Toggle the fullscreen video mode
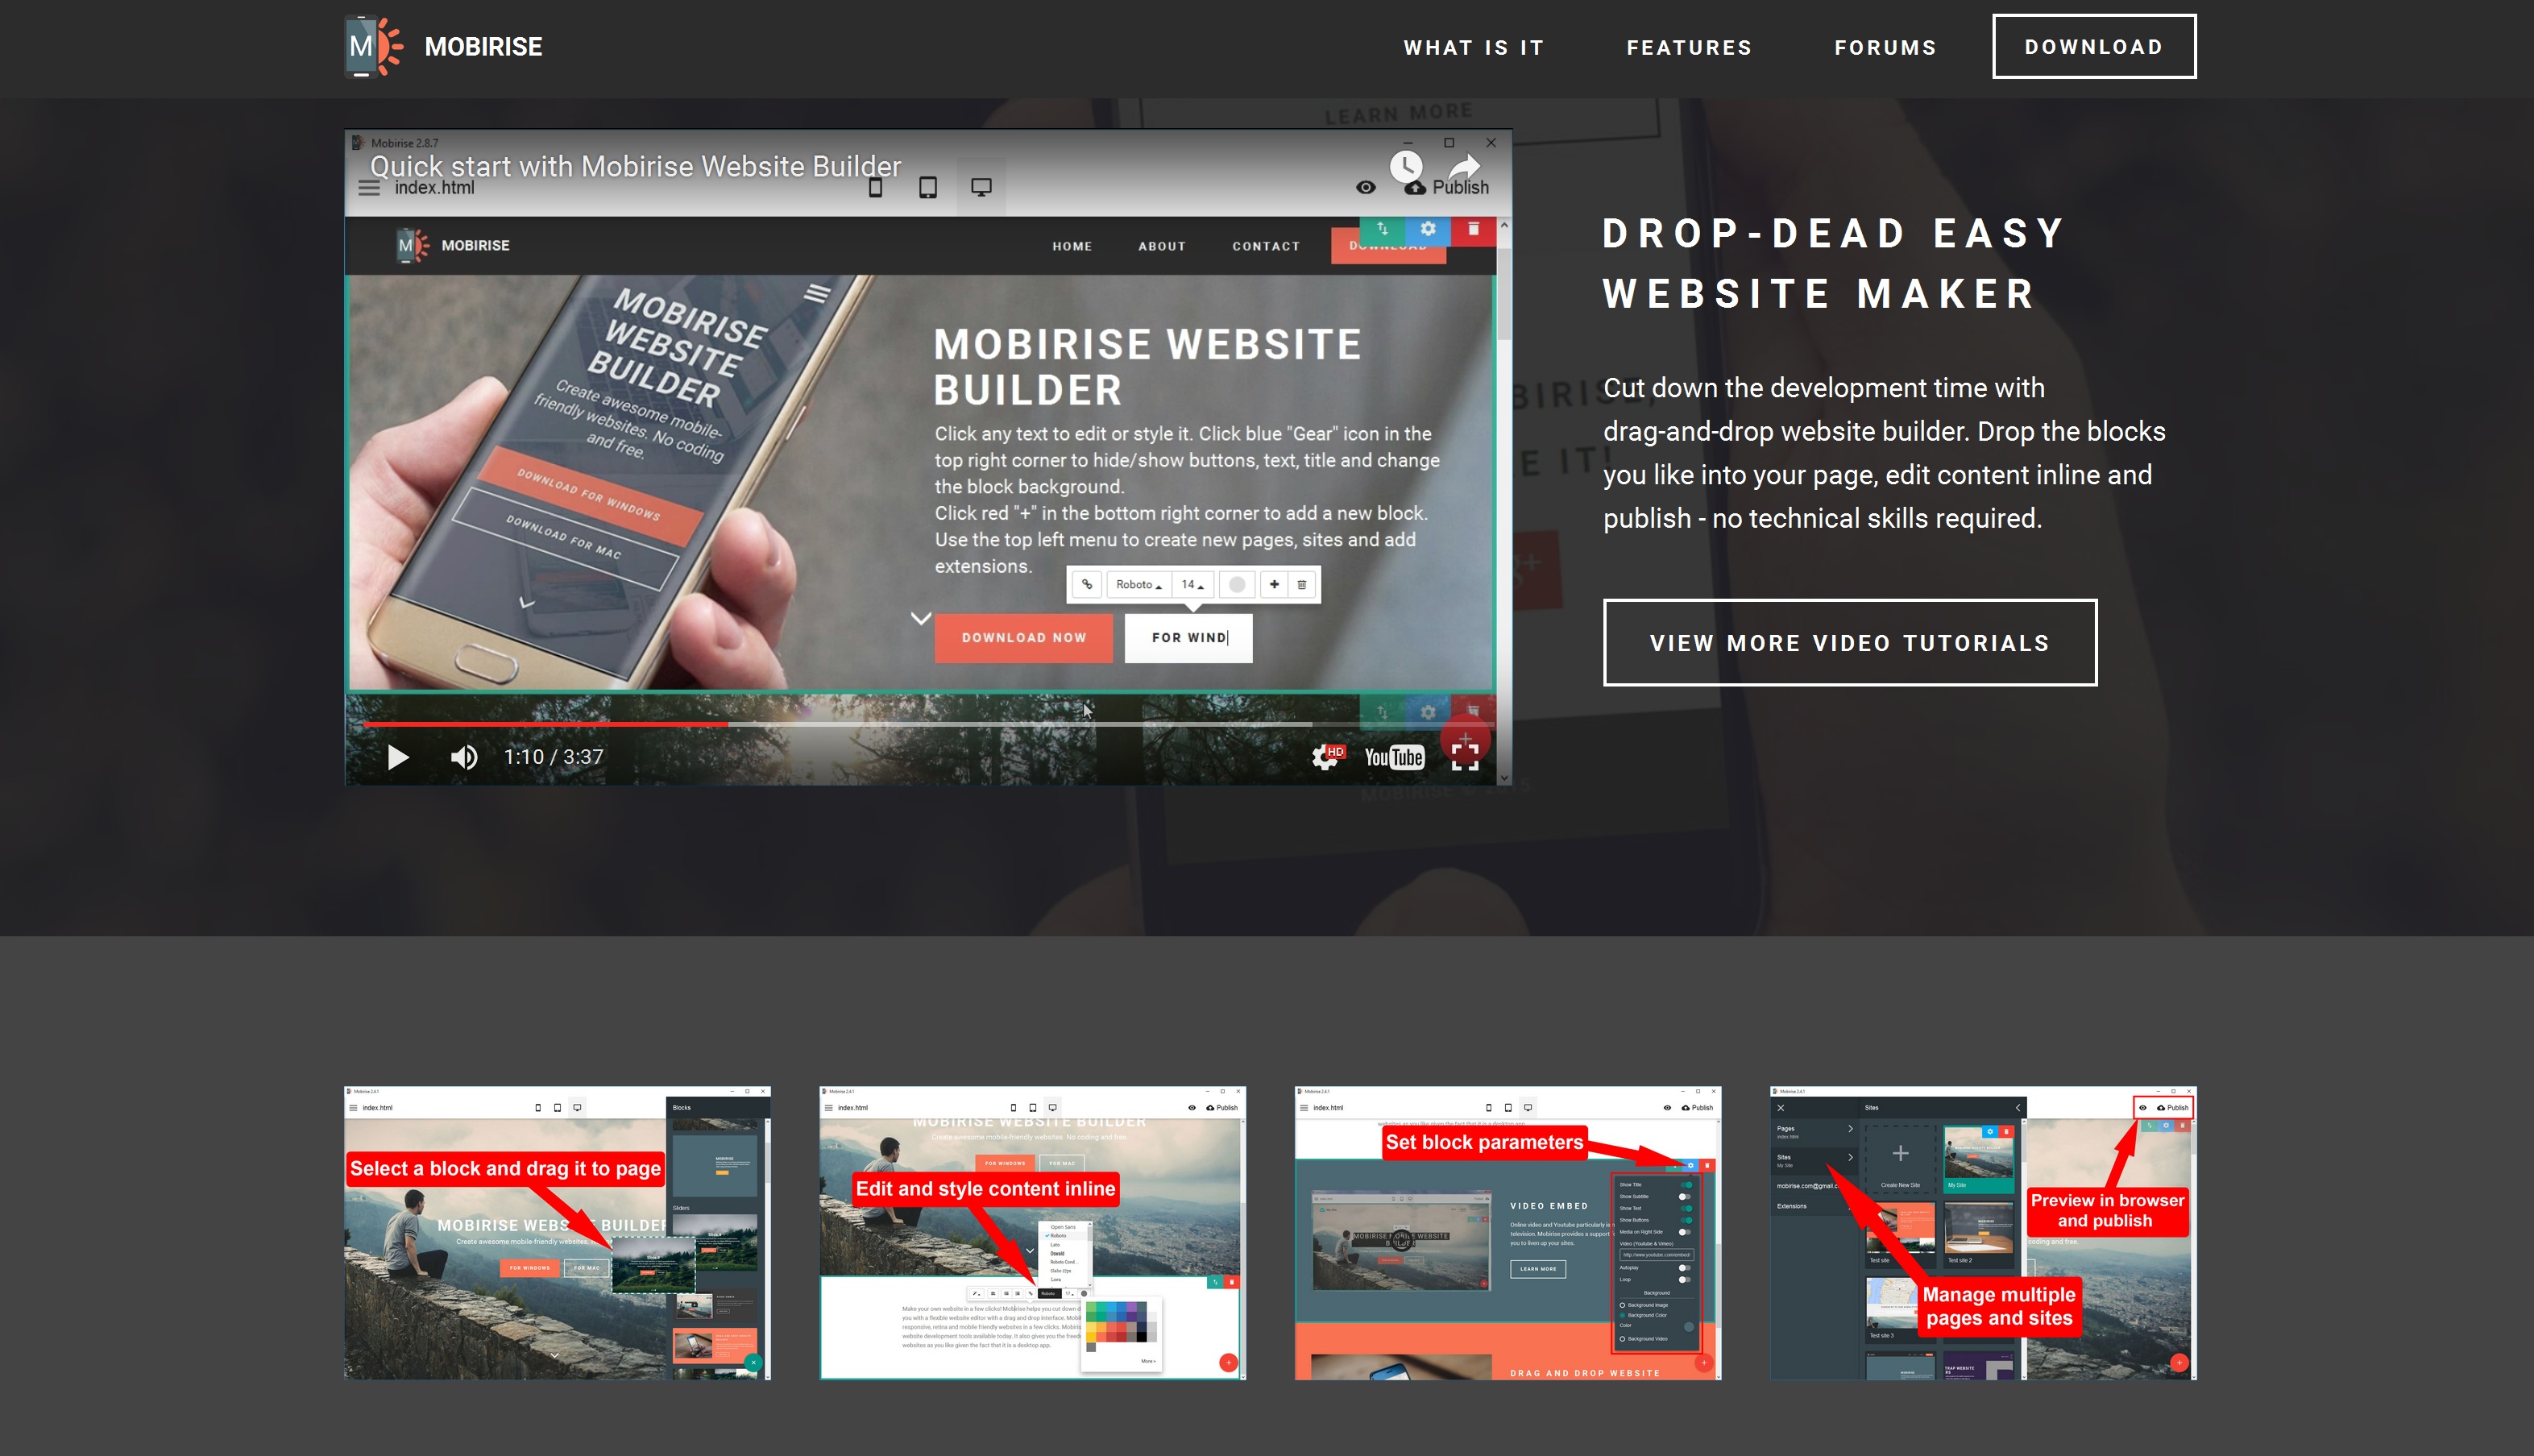 pyautogui.click(x=1466, y=755)
